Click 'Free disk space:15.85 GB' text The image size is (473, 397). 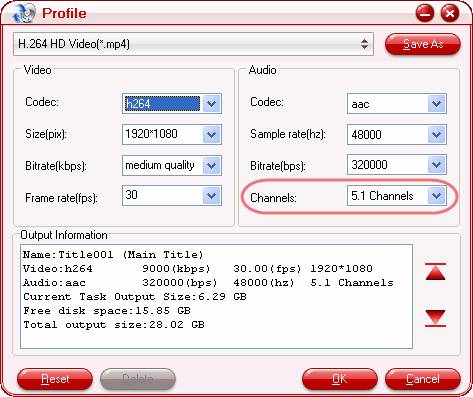107,311
